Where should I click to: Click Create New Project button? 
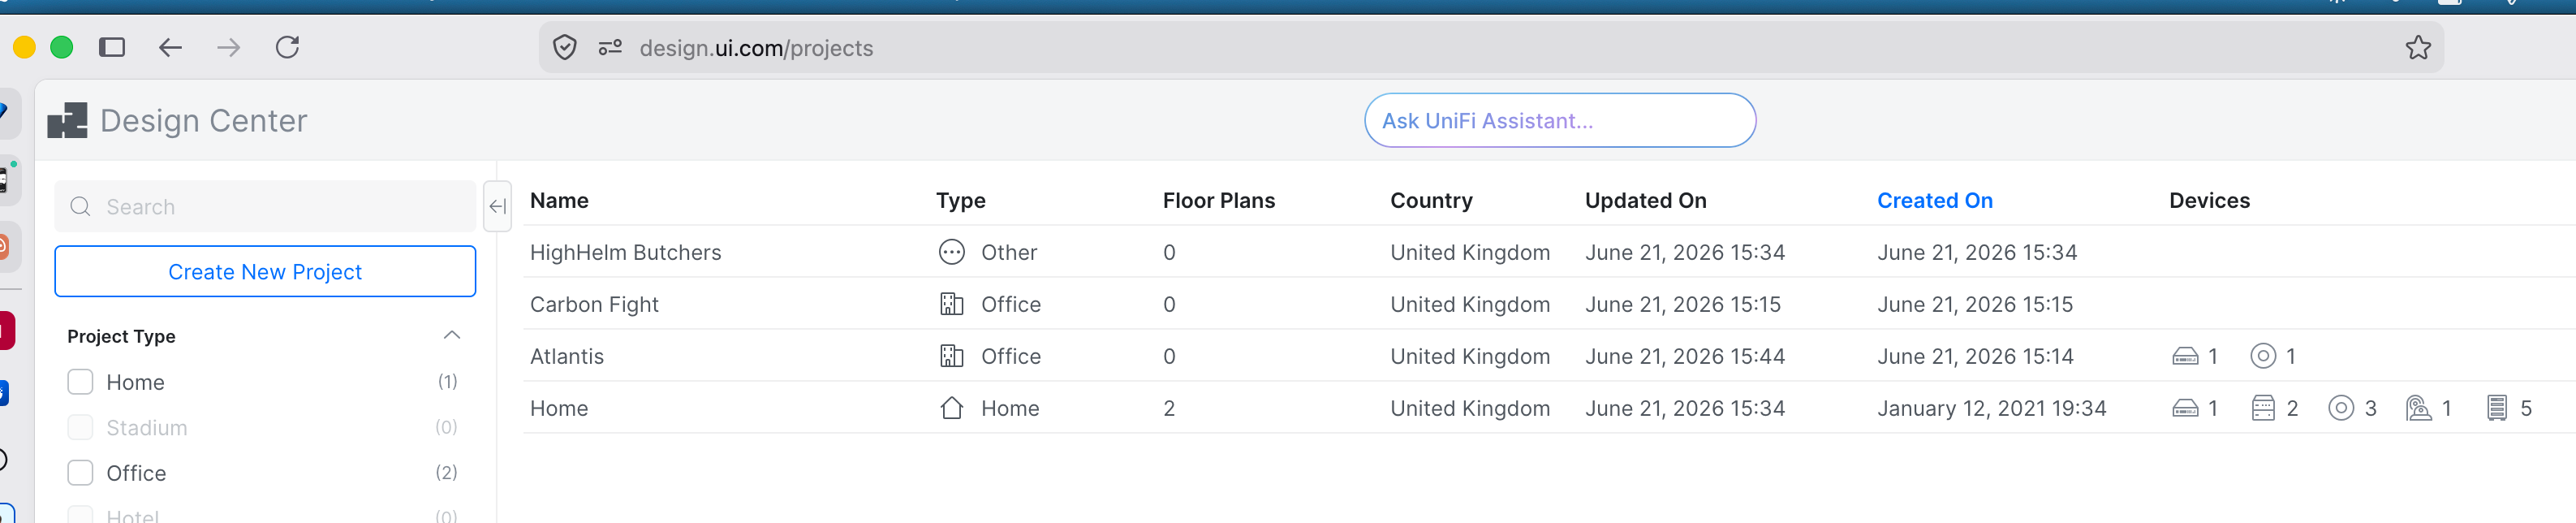265,271
